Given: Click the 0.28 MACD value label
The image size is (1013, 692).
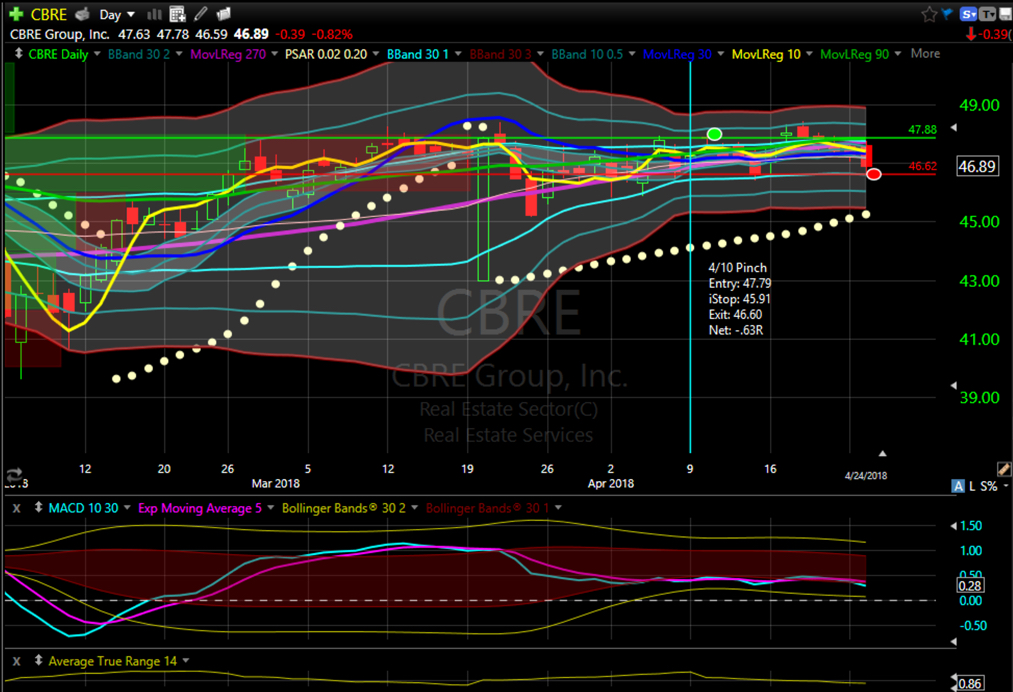Looking at the screenshot, I should [x=970, y=585].
